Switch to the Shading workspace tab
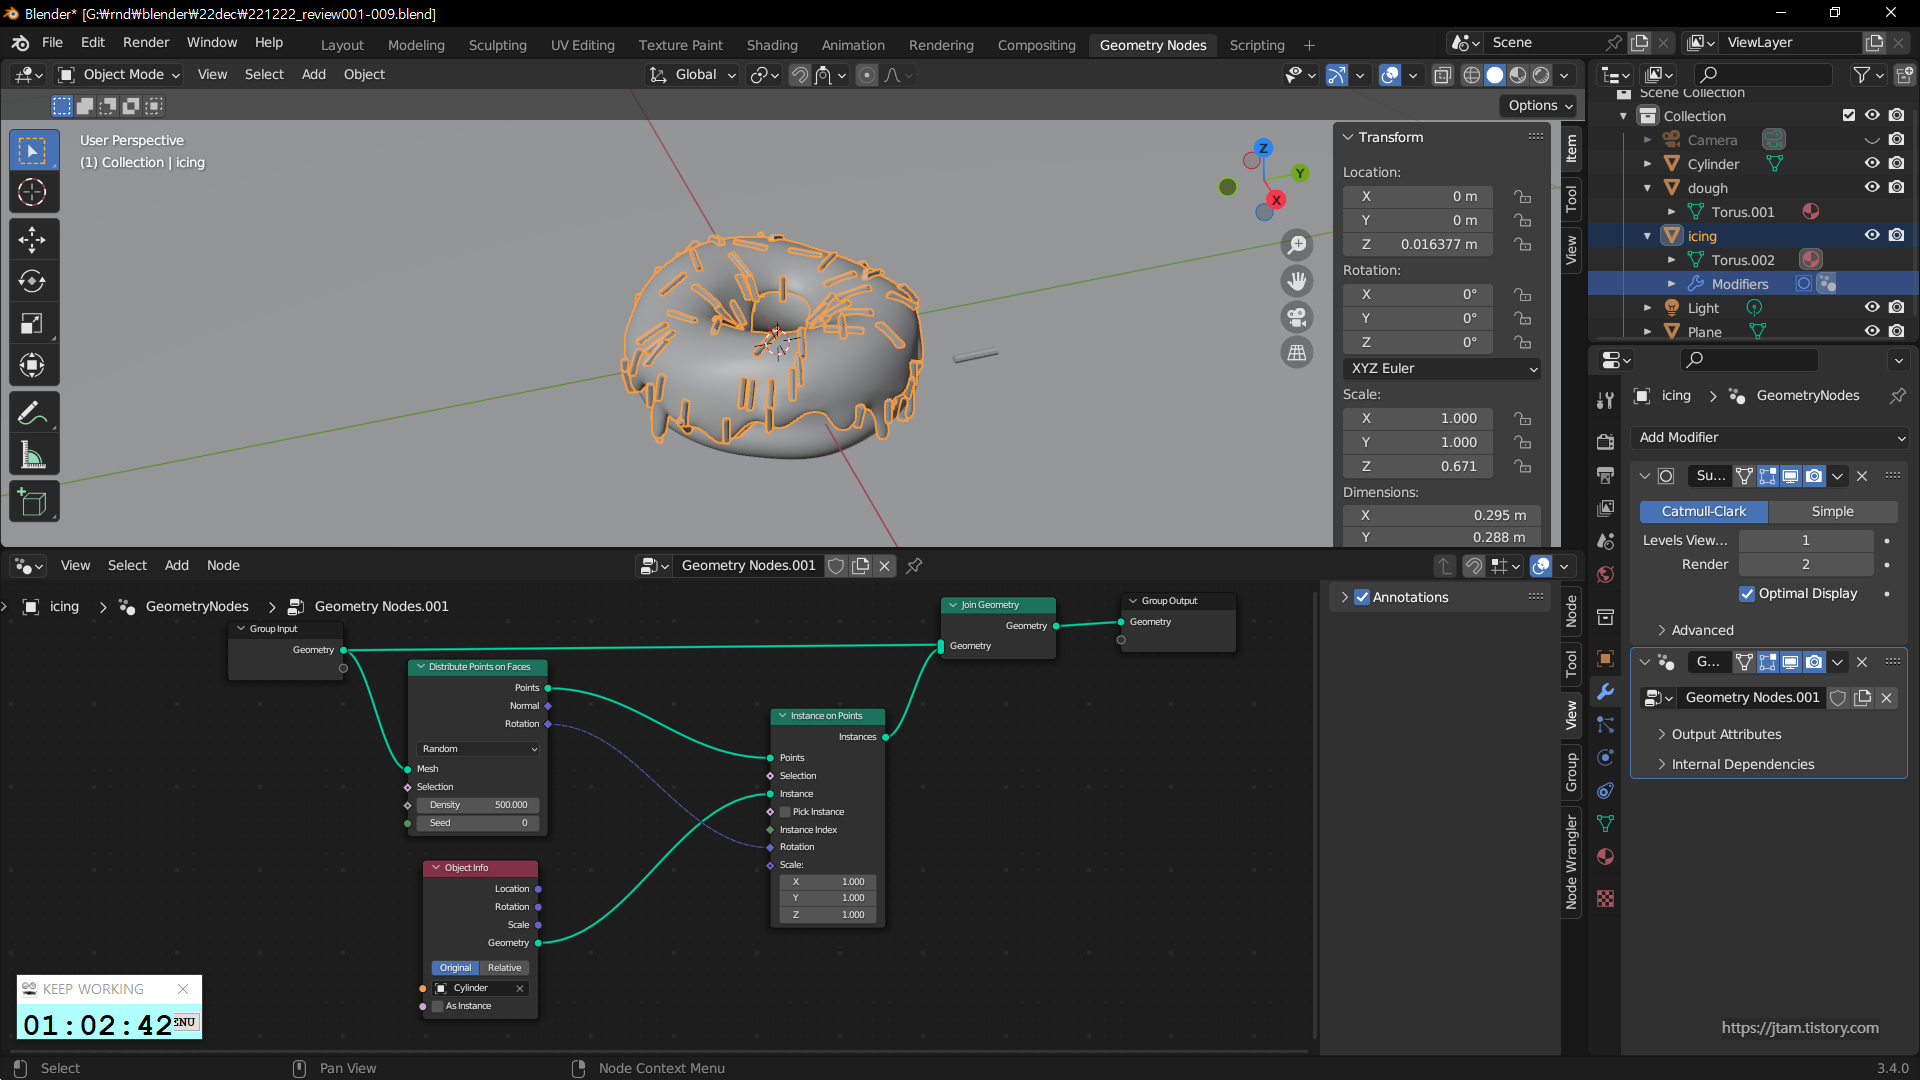The width and height of the screenshot is (1920, 1080). tap(771, 45)
